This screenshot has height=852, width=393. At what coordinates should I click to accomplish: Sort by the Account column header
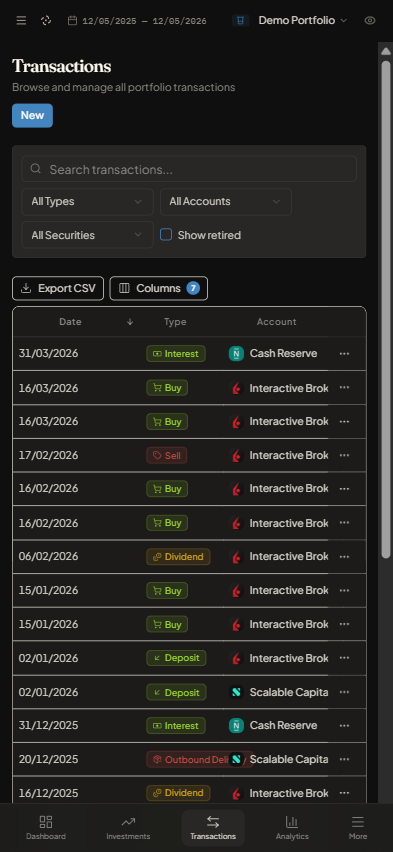pos(276,322)
